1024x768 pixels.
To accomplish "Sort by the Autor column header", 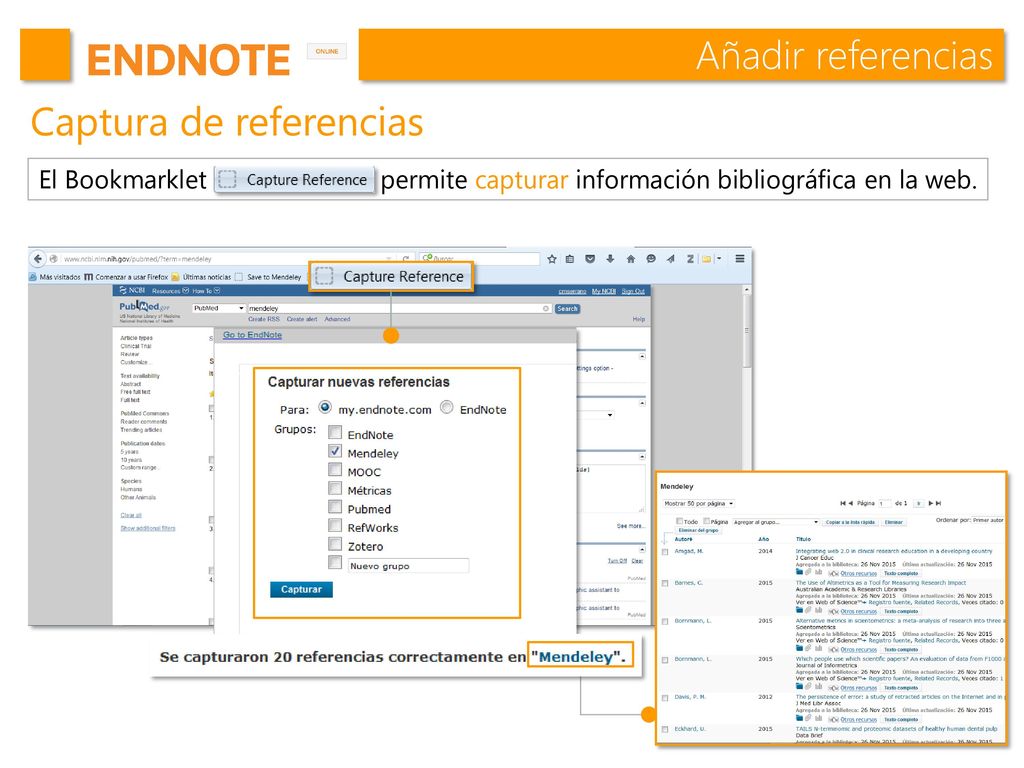I will coord(683,539).
